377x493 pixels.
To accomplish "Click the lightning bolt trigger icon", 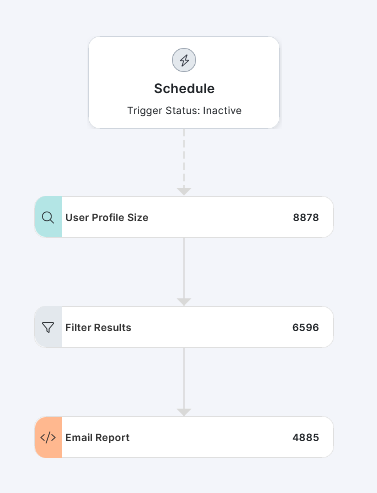I will pos(184,60).
